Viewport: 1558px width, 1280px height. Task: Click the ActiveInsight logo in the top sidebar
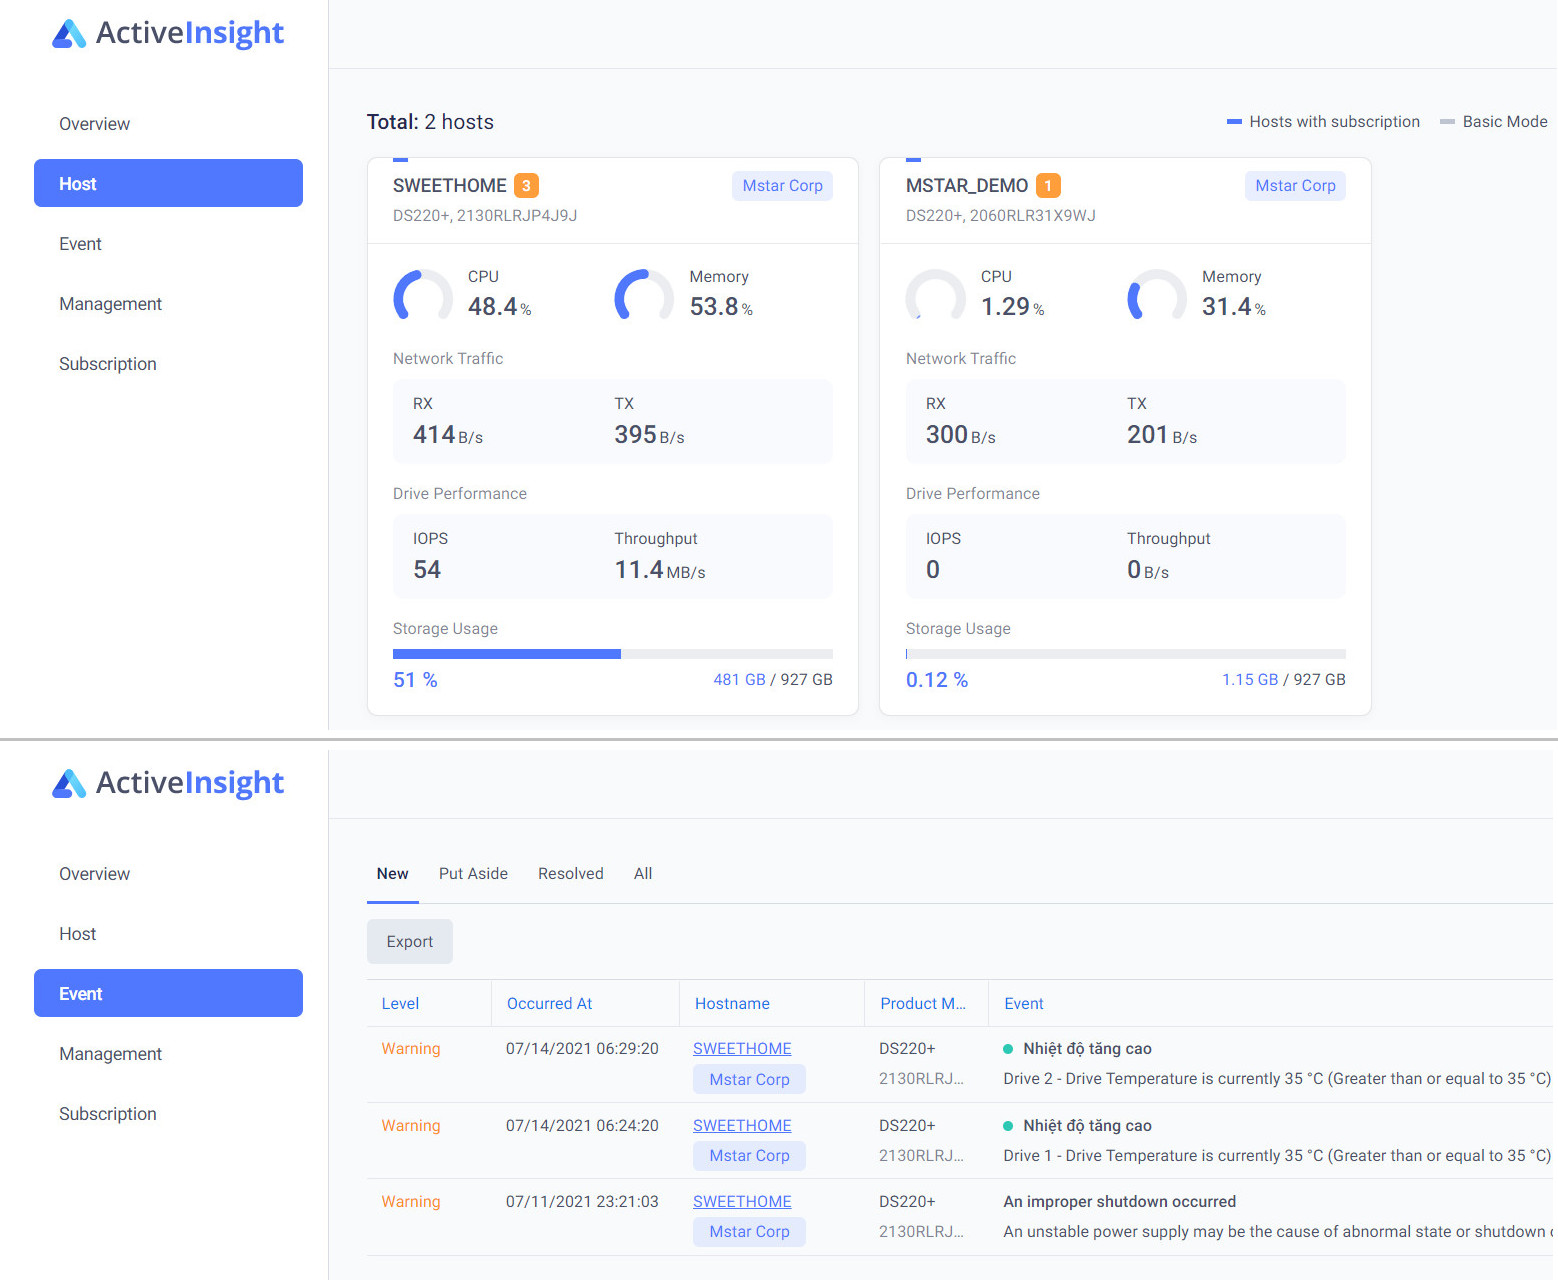(167, 33)
